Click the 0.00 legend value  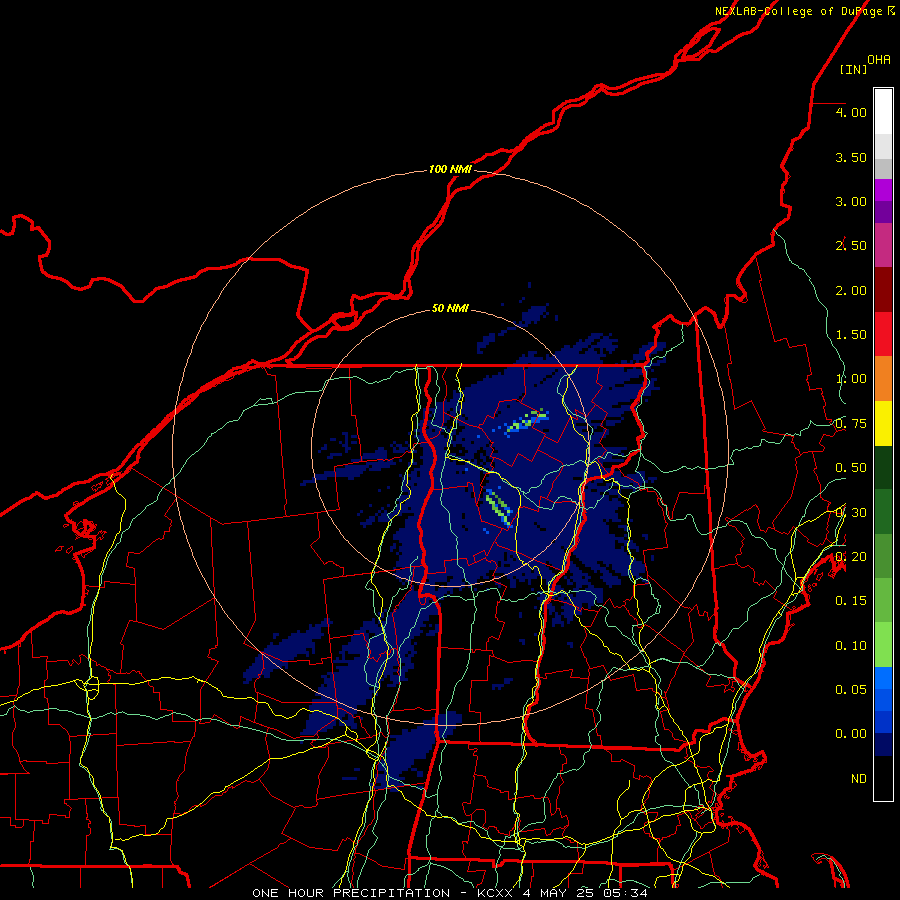pos(851,734)
